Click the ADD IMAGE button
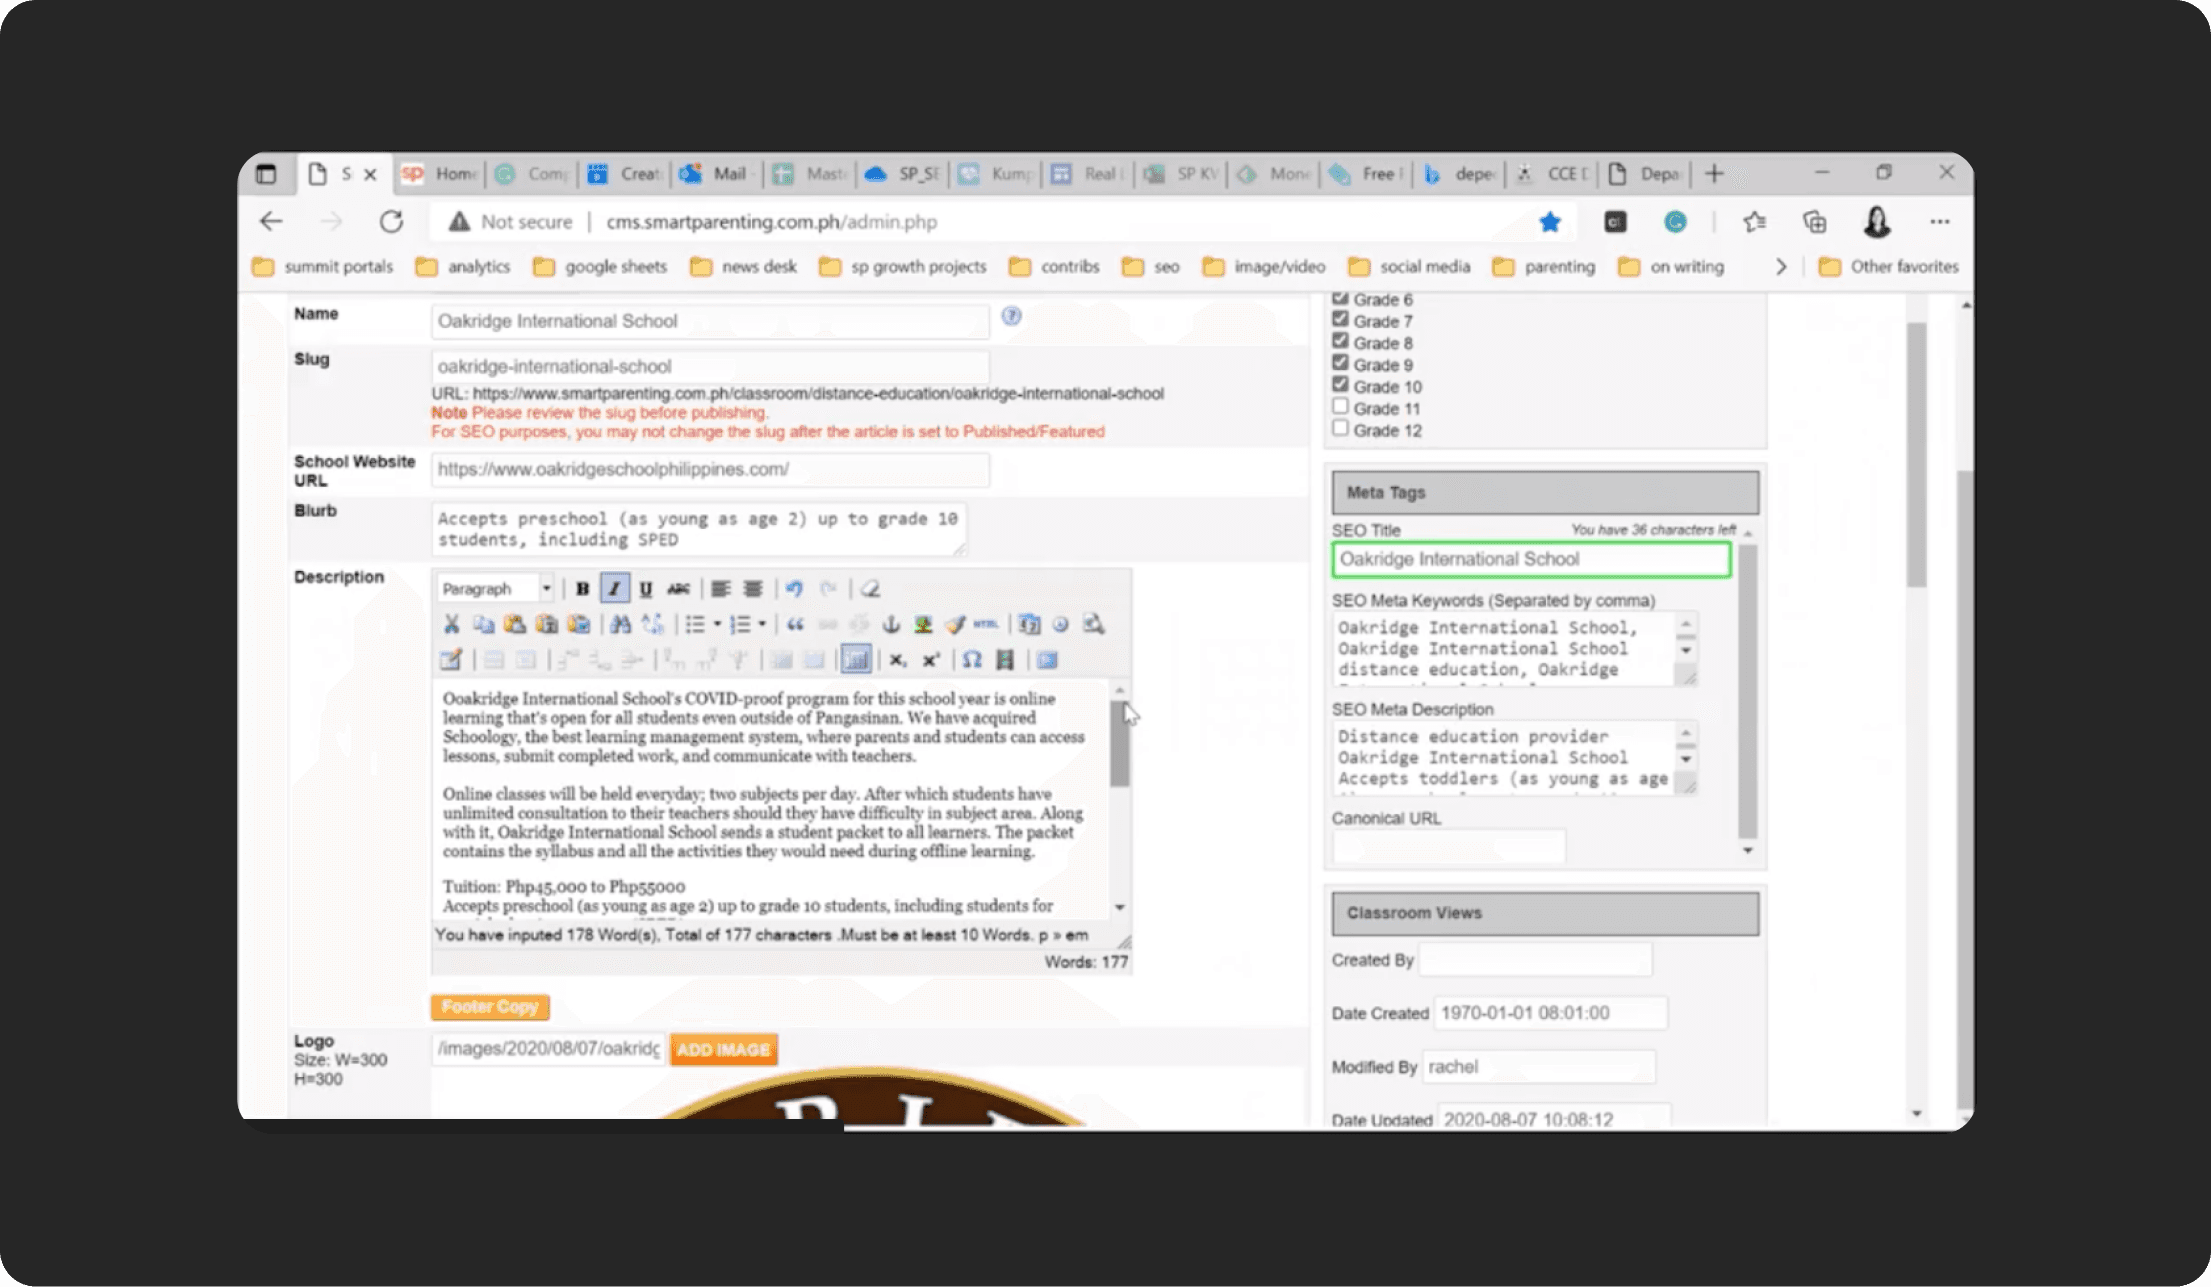This screenshot has width=2211, height=1287. (723, 1050)
